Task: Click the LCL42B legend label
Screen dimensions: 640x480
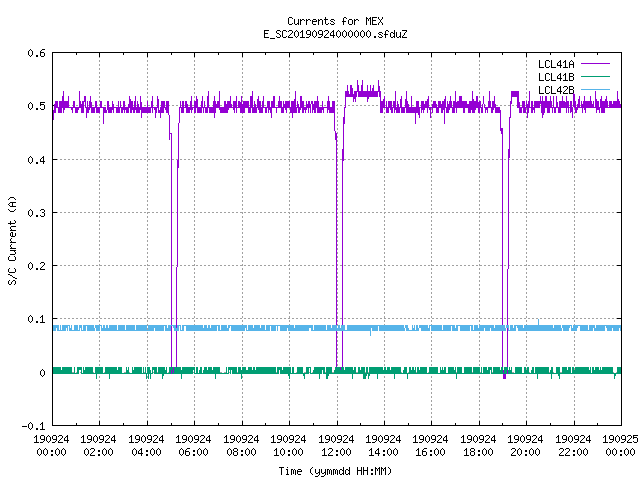Action: pos(556,90)
